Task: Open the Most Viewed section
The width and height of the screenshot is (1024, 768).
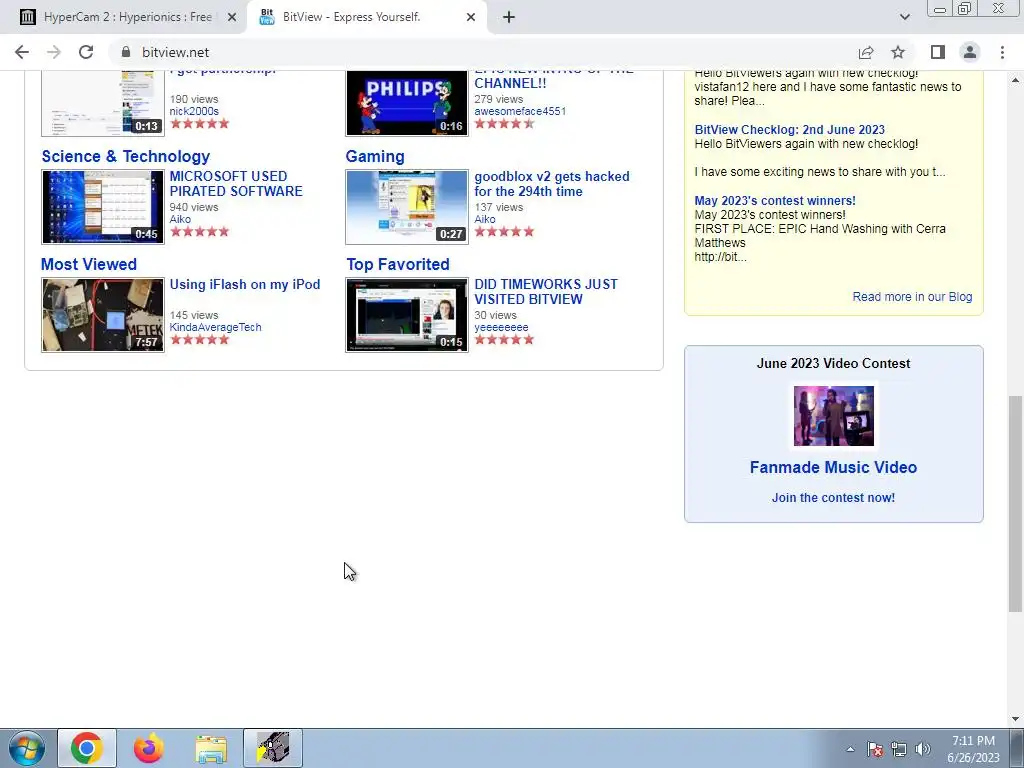Action: (x=89, y=264)
